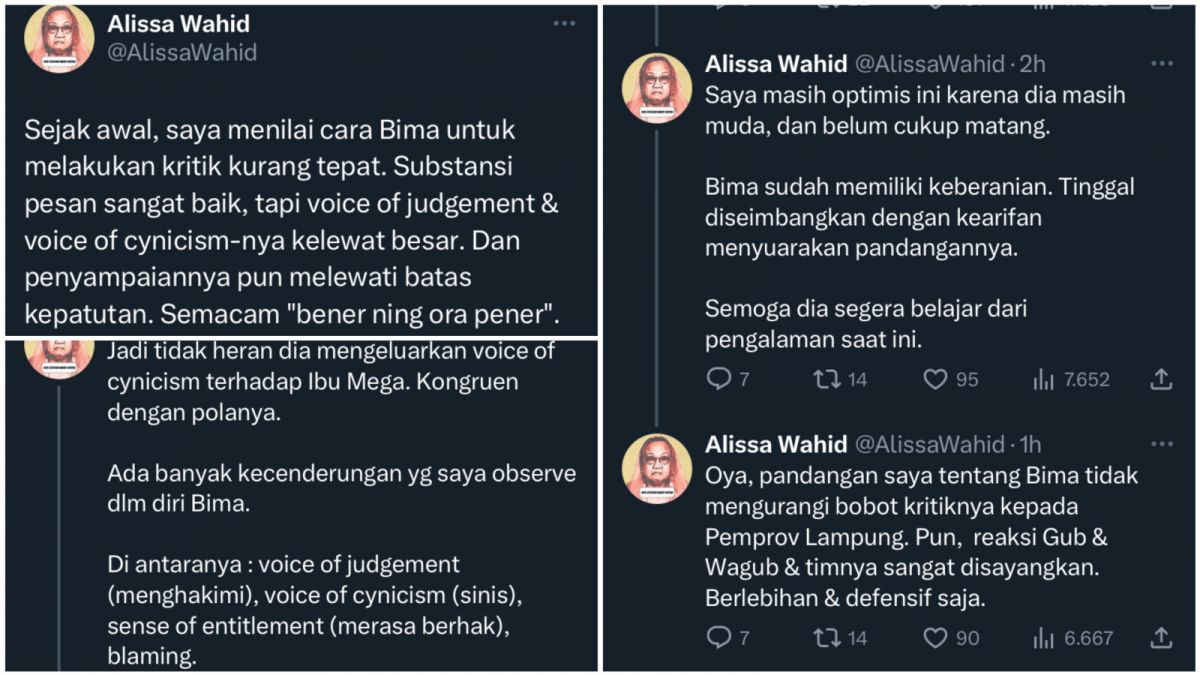Click the analytics icon showing 6.667 views
The height and width of the screenshot is (675, 1200).
(x=1044, y=637)
